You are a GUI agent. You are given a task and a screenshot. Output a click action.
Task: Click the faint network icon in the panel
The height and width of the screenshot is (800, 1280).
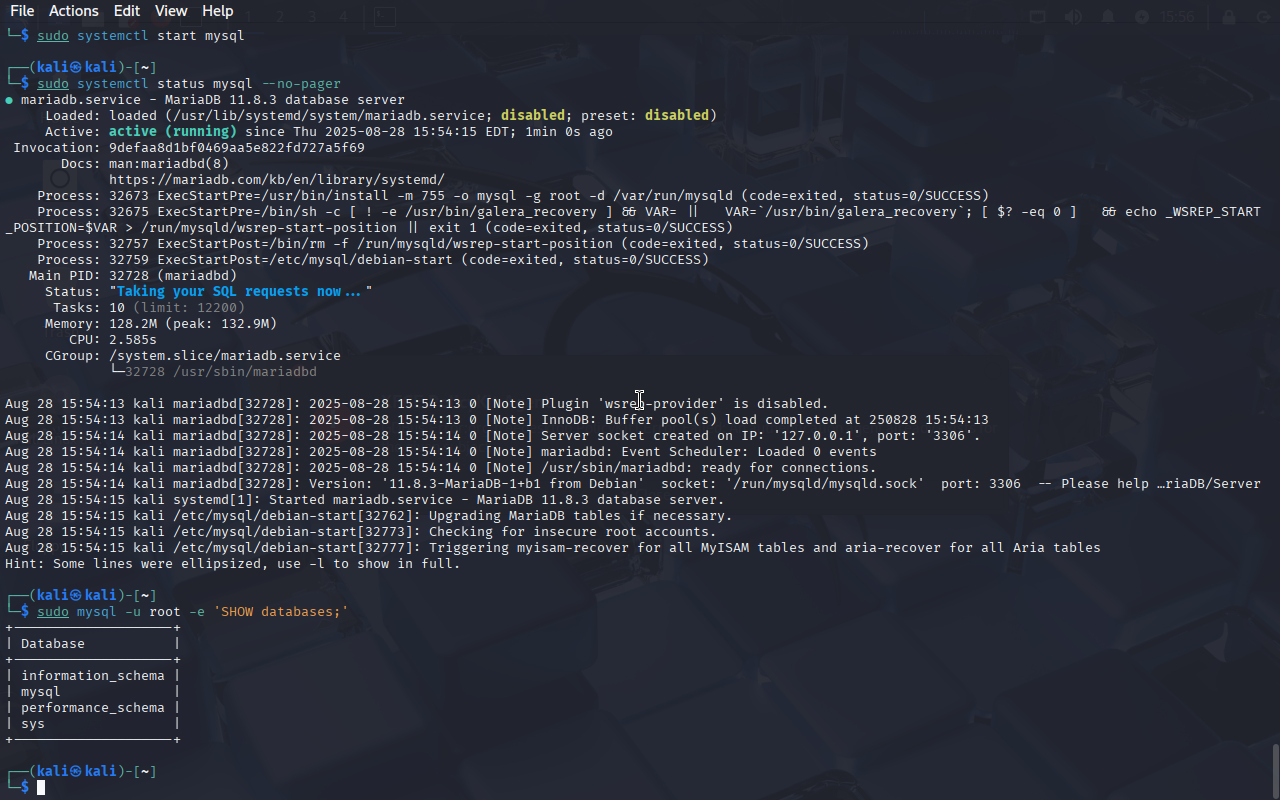pyautogui.click(x=1037, y=17)
